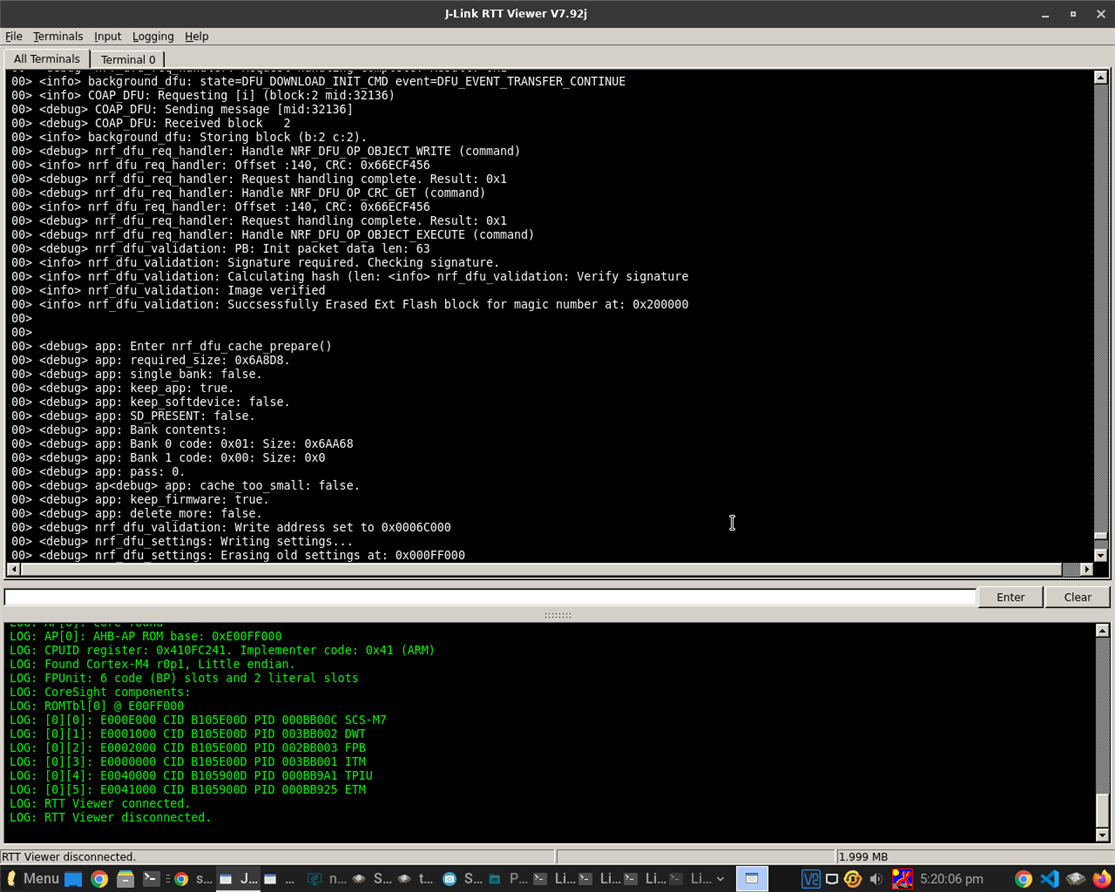Click the log line 'LOG: RTT Viewer connected.'
The height and width of the screenshot is (892, 1115).
[100, 803]
